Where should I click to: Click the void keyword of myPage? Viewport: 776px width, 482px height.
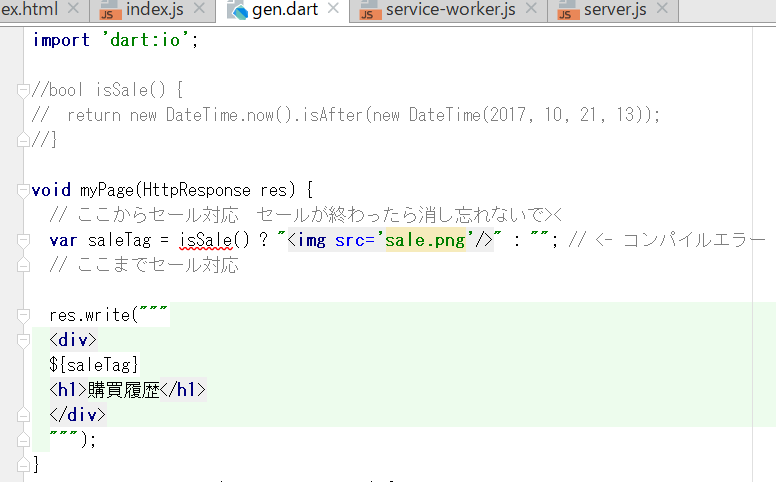[51, 190]
